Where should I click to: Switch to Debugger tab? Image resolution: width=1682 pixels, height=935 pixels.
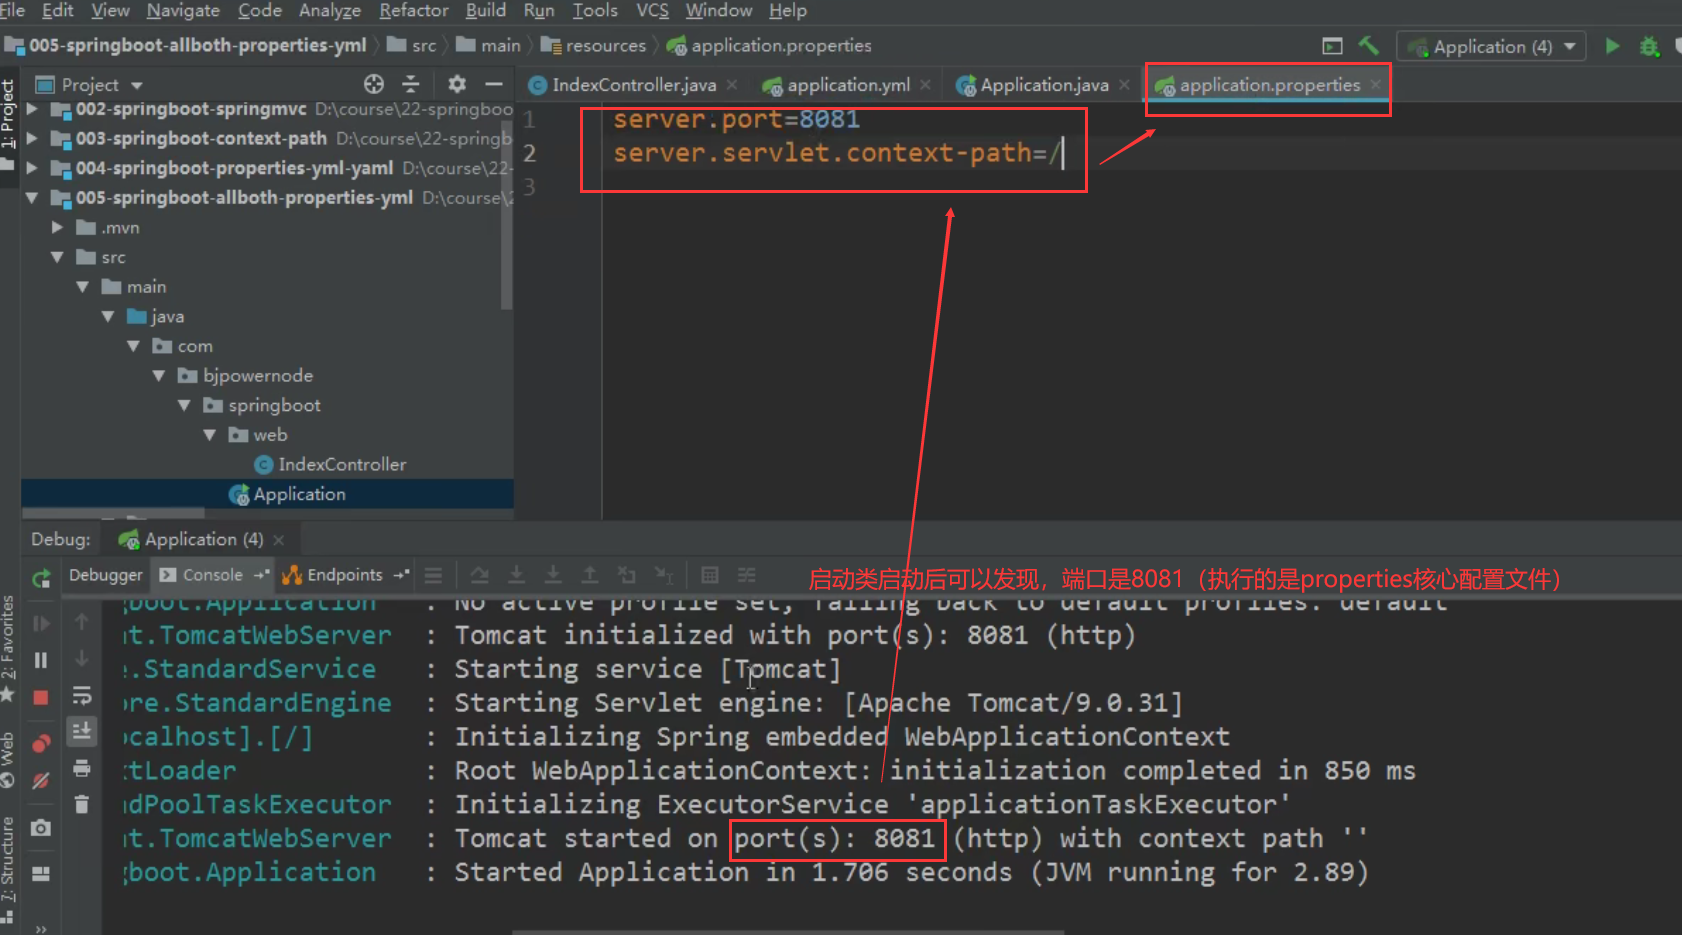tap(105, 575)
